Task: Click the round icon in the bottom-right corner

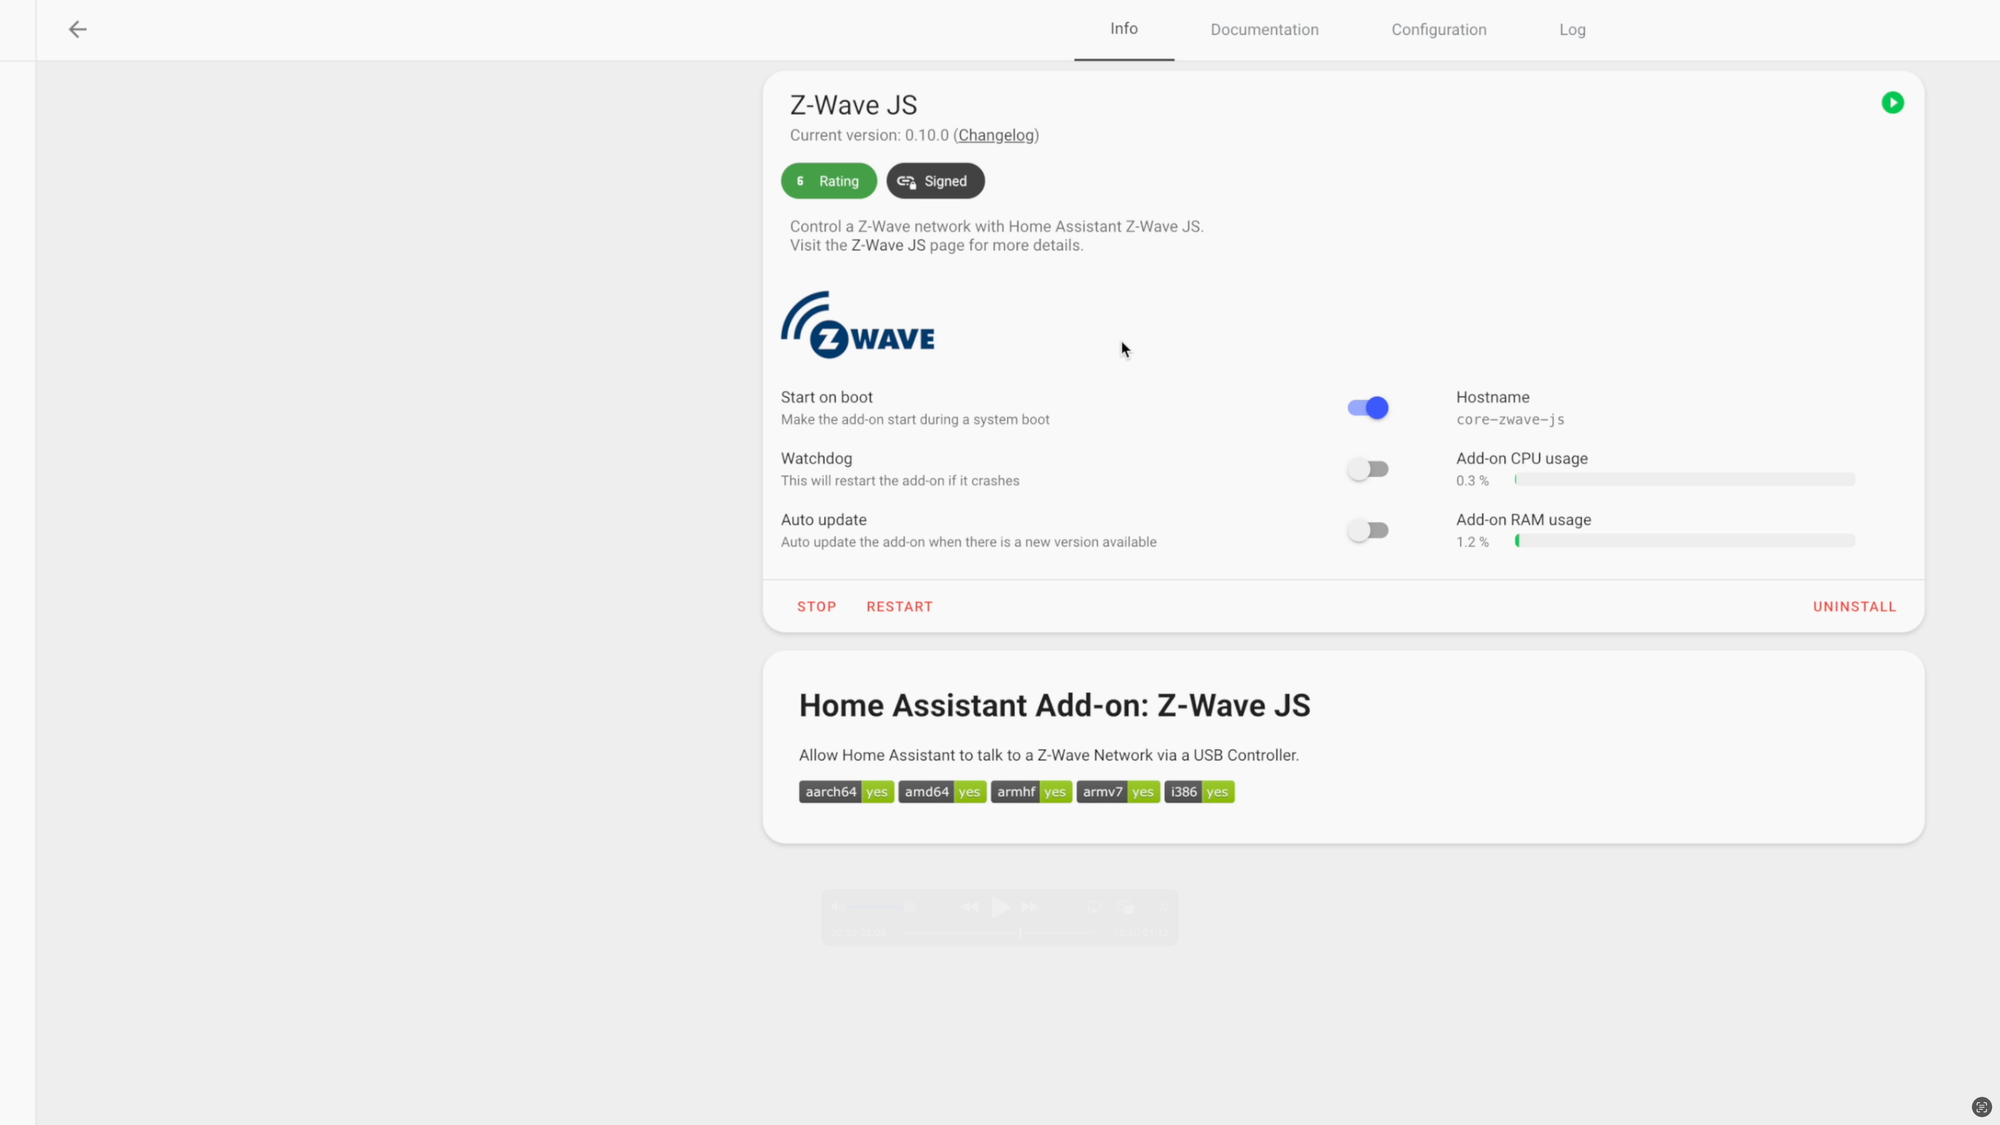Action: 1981,1106
